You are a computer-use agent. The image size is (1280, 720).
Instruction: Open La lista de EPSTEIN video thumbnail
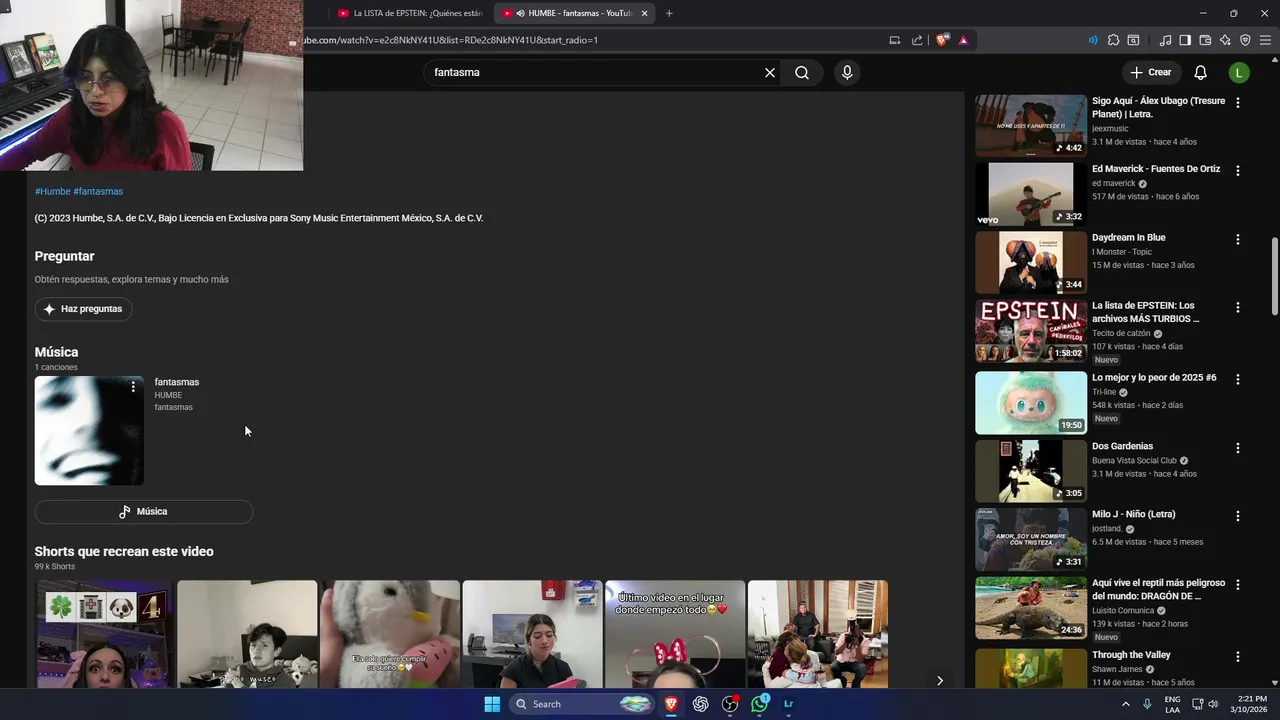1031,330
